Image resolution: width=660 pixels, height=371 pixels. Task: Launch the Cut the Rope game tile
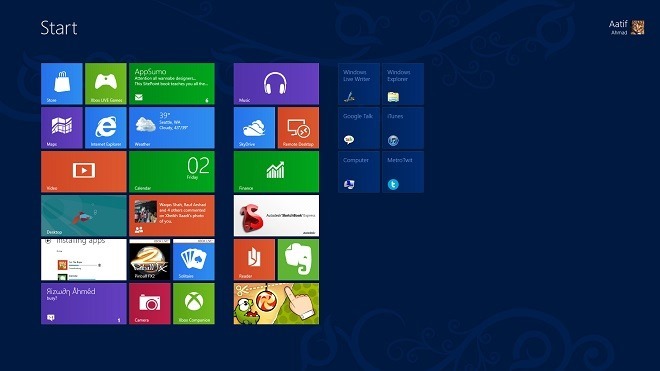[276, 304]
